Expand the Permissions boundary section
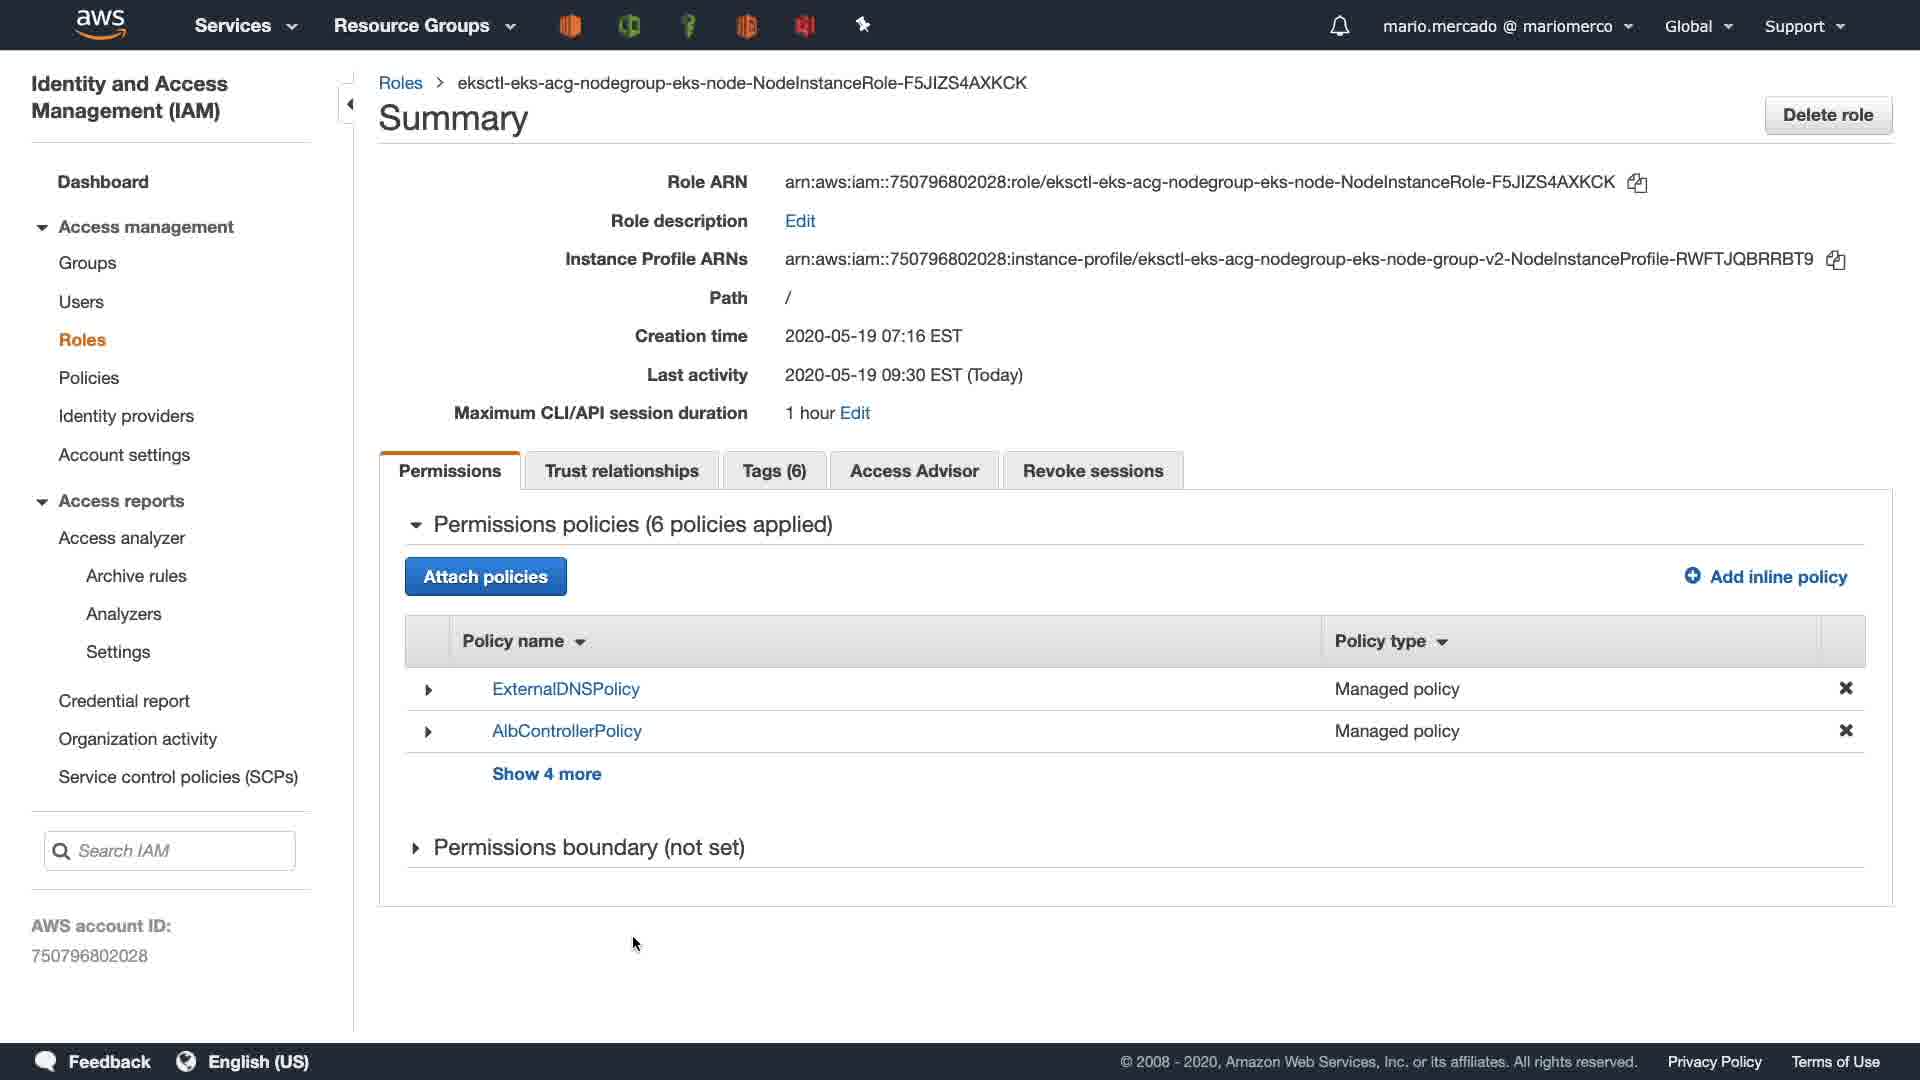Screen dimensions: 1920x1080 pos(415,848)
